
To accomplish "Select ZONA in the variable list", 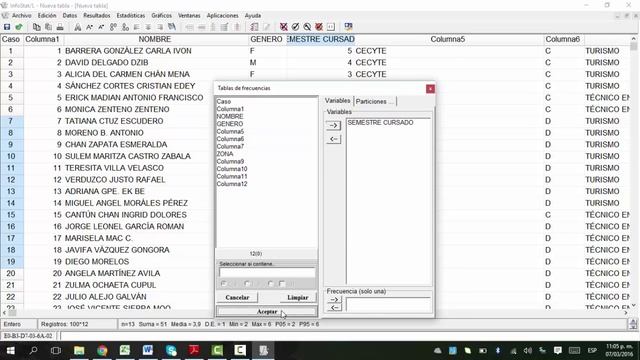I will point(225,154).
